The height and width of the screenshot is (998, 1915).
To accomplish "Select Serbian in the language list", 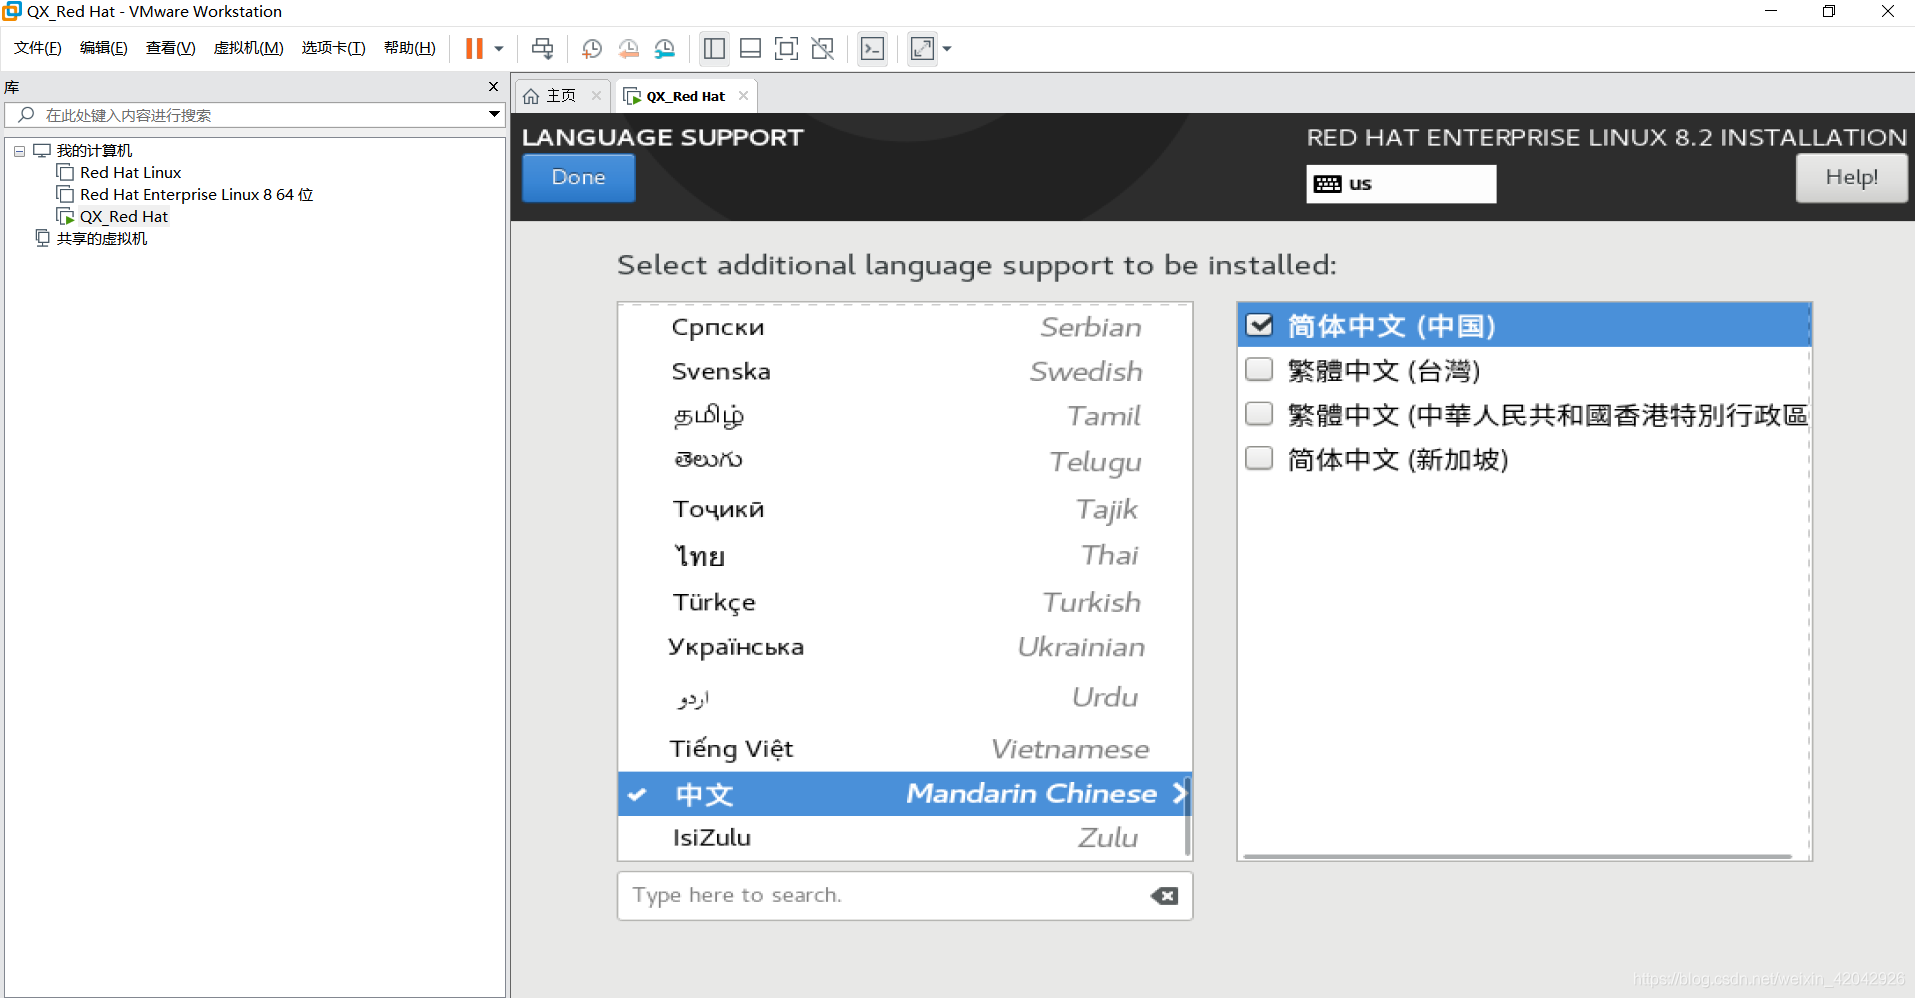I will pyautogui.click(x=904, y=327).
